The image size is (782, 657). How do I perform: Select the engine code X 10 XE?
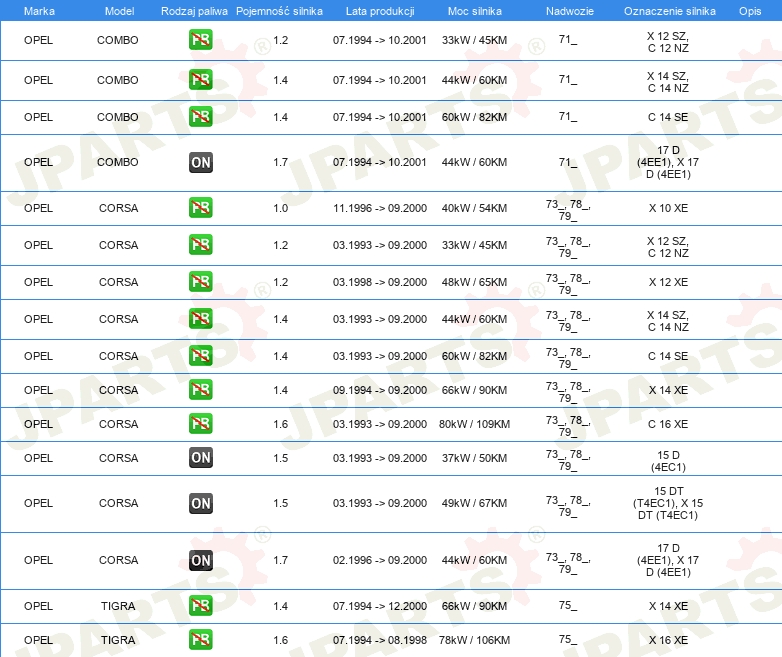(x=668, y=208)
